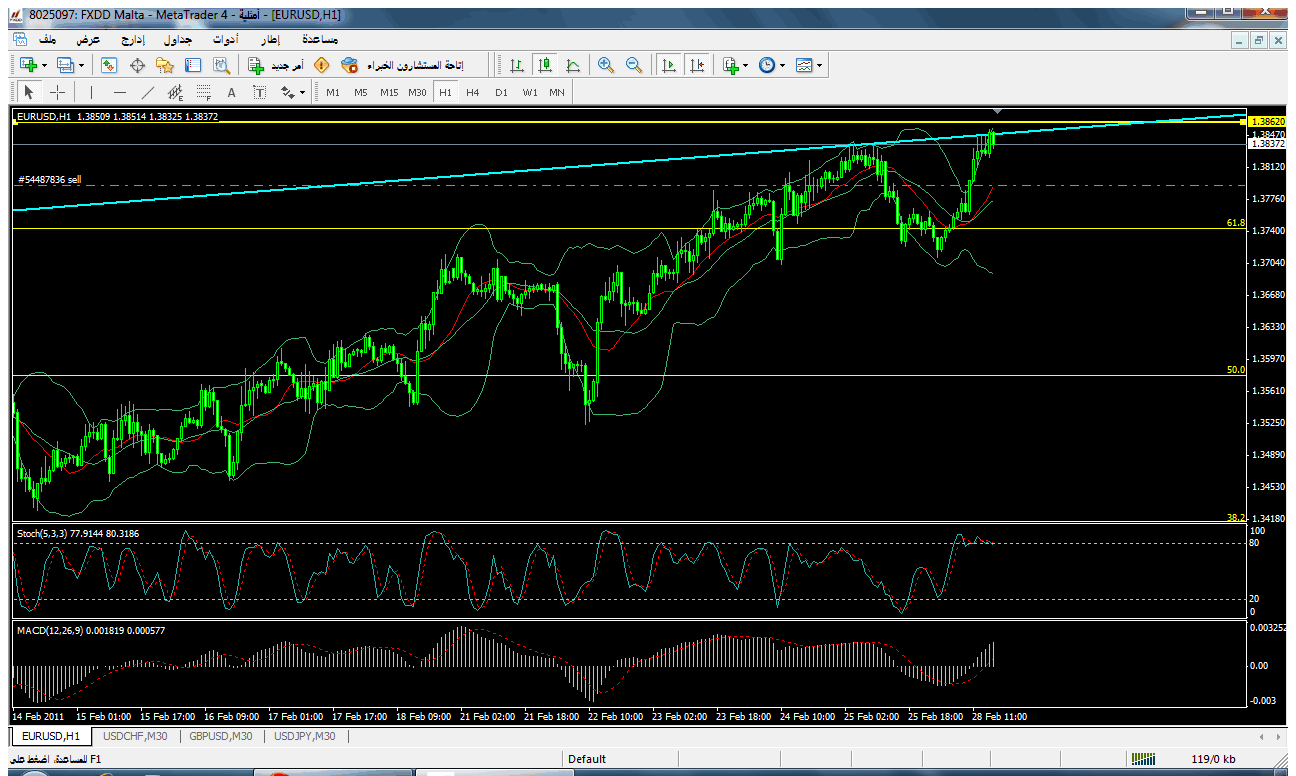Viewport: 1296px width, 776px height.
Task: Open the ملف menu
Action: pyautogui.click(x=48, y=39)
